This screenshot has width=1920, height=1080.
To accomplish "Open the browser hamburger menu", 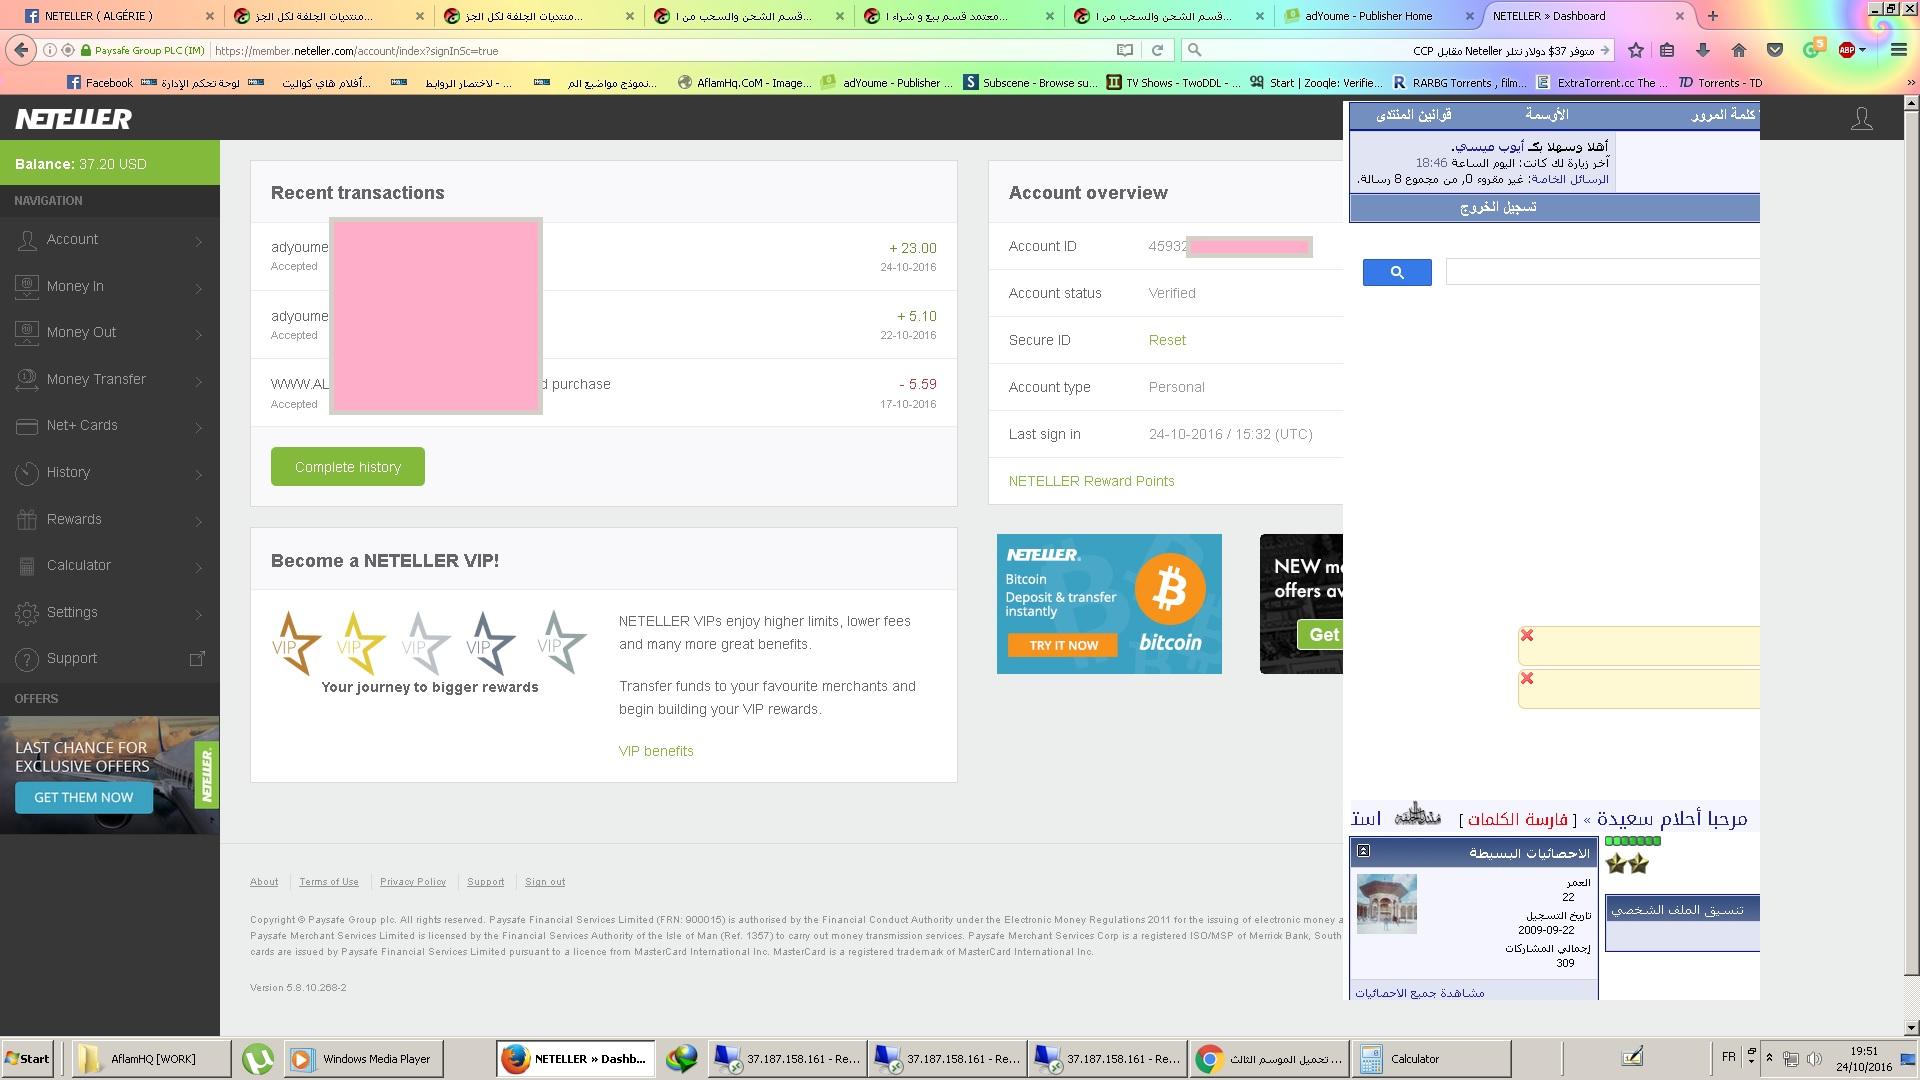I will click(1898, 50).
